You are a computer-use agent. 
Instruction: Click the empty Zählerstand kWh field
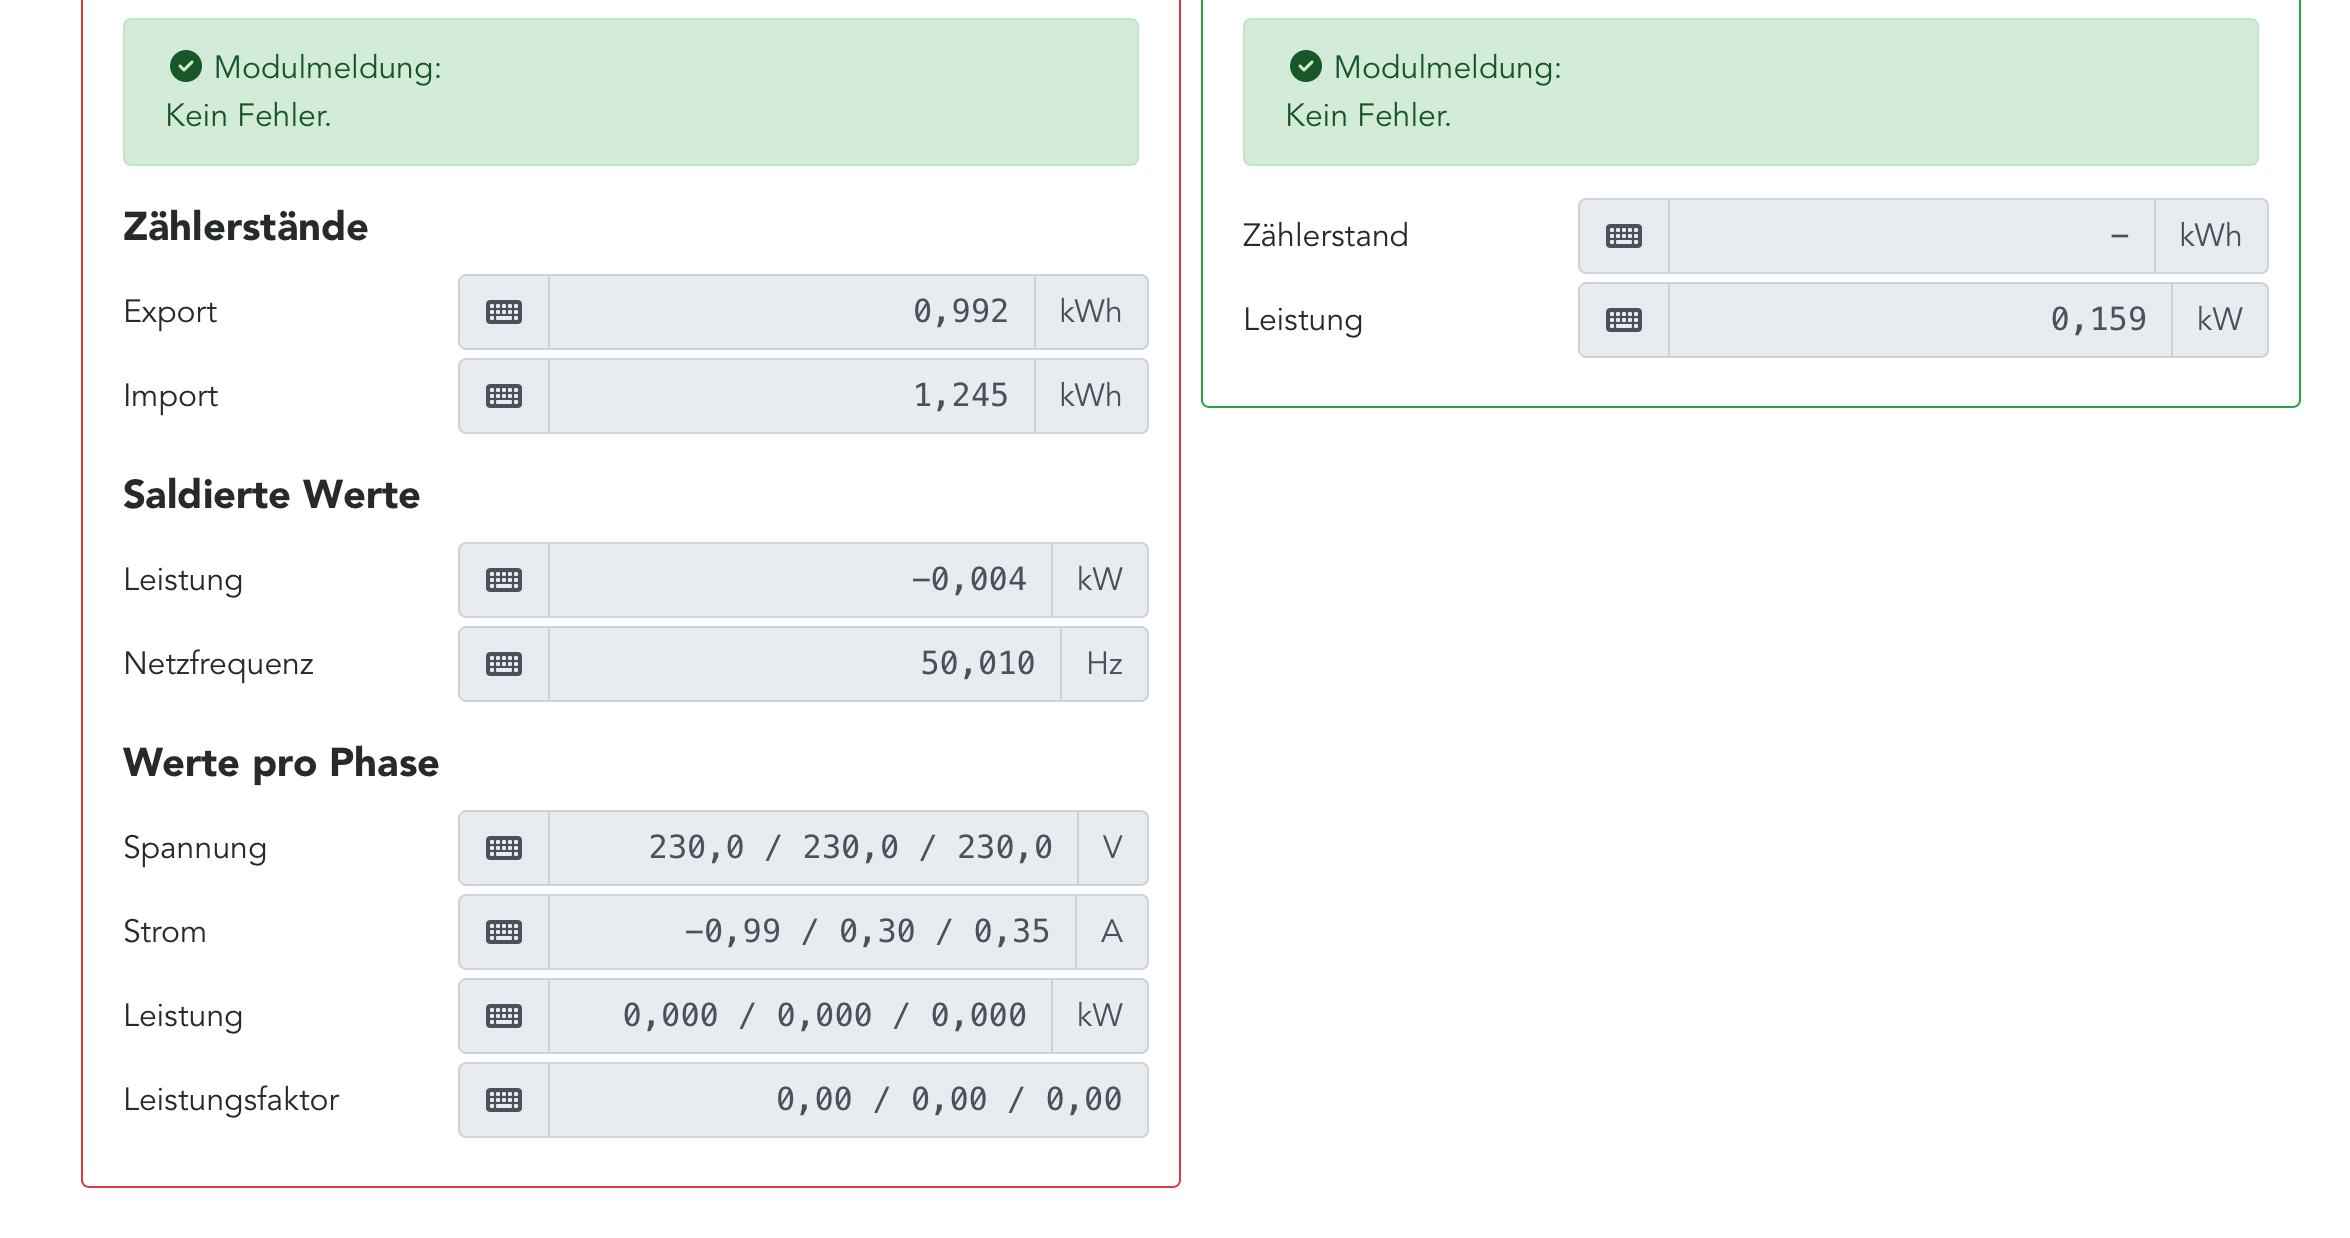(1911, 236)
